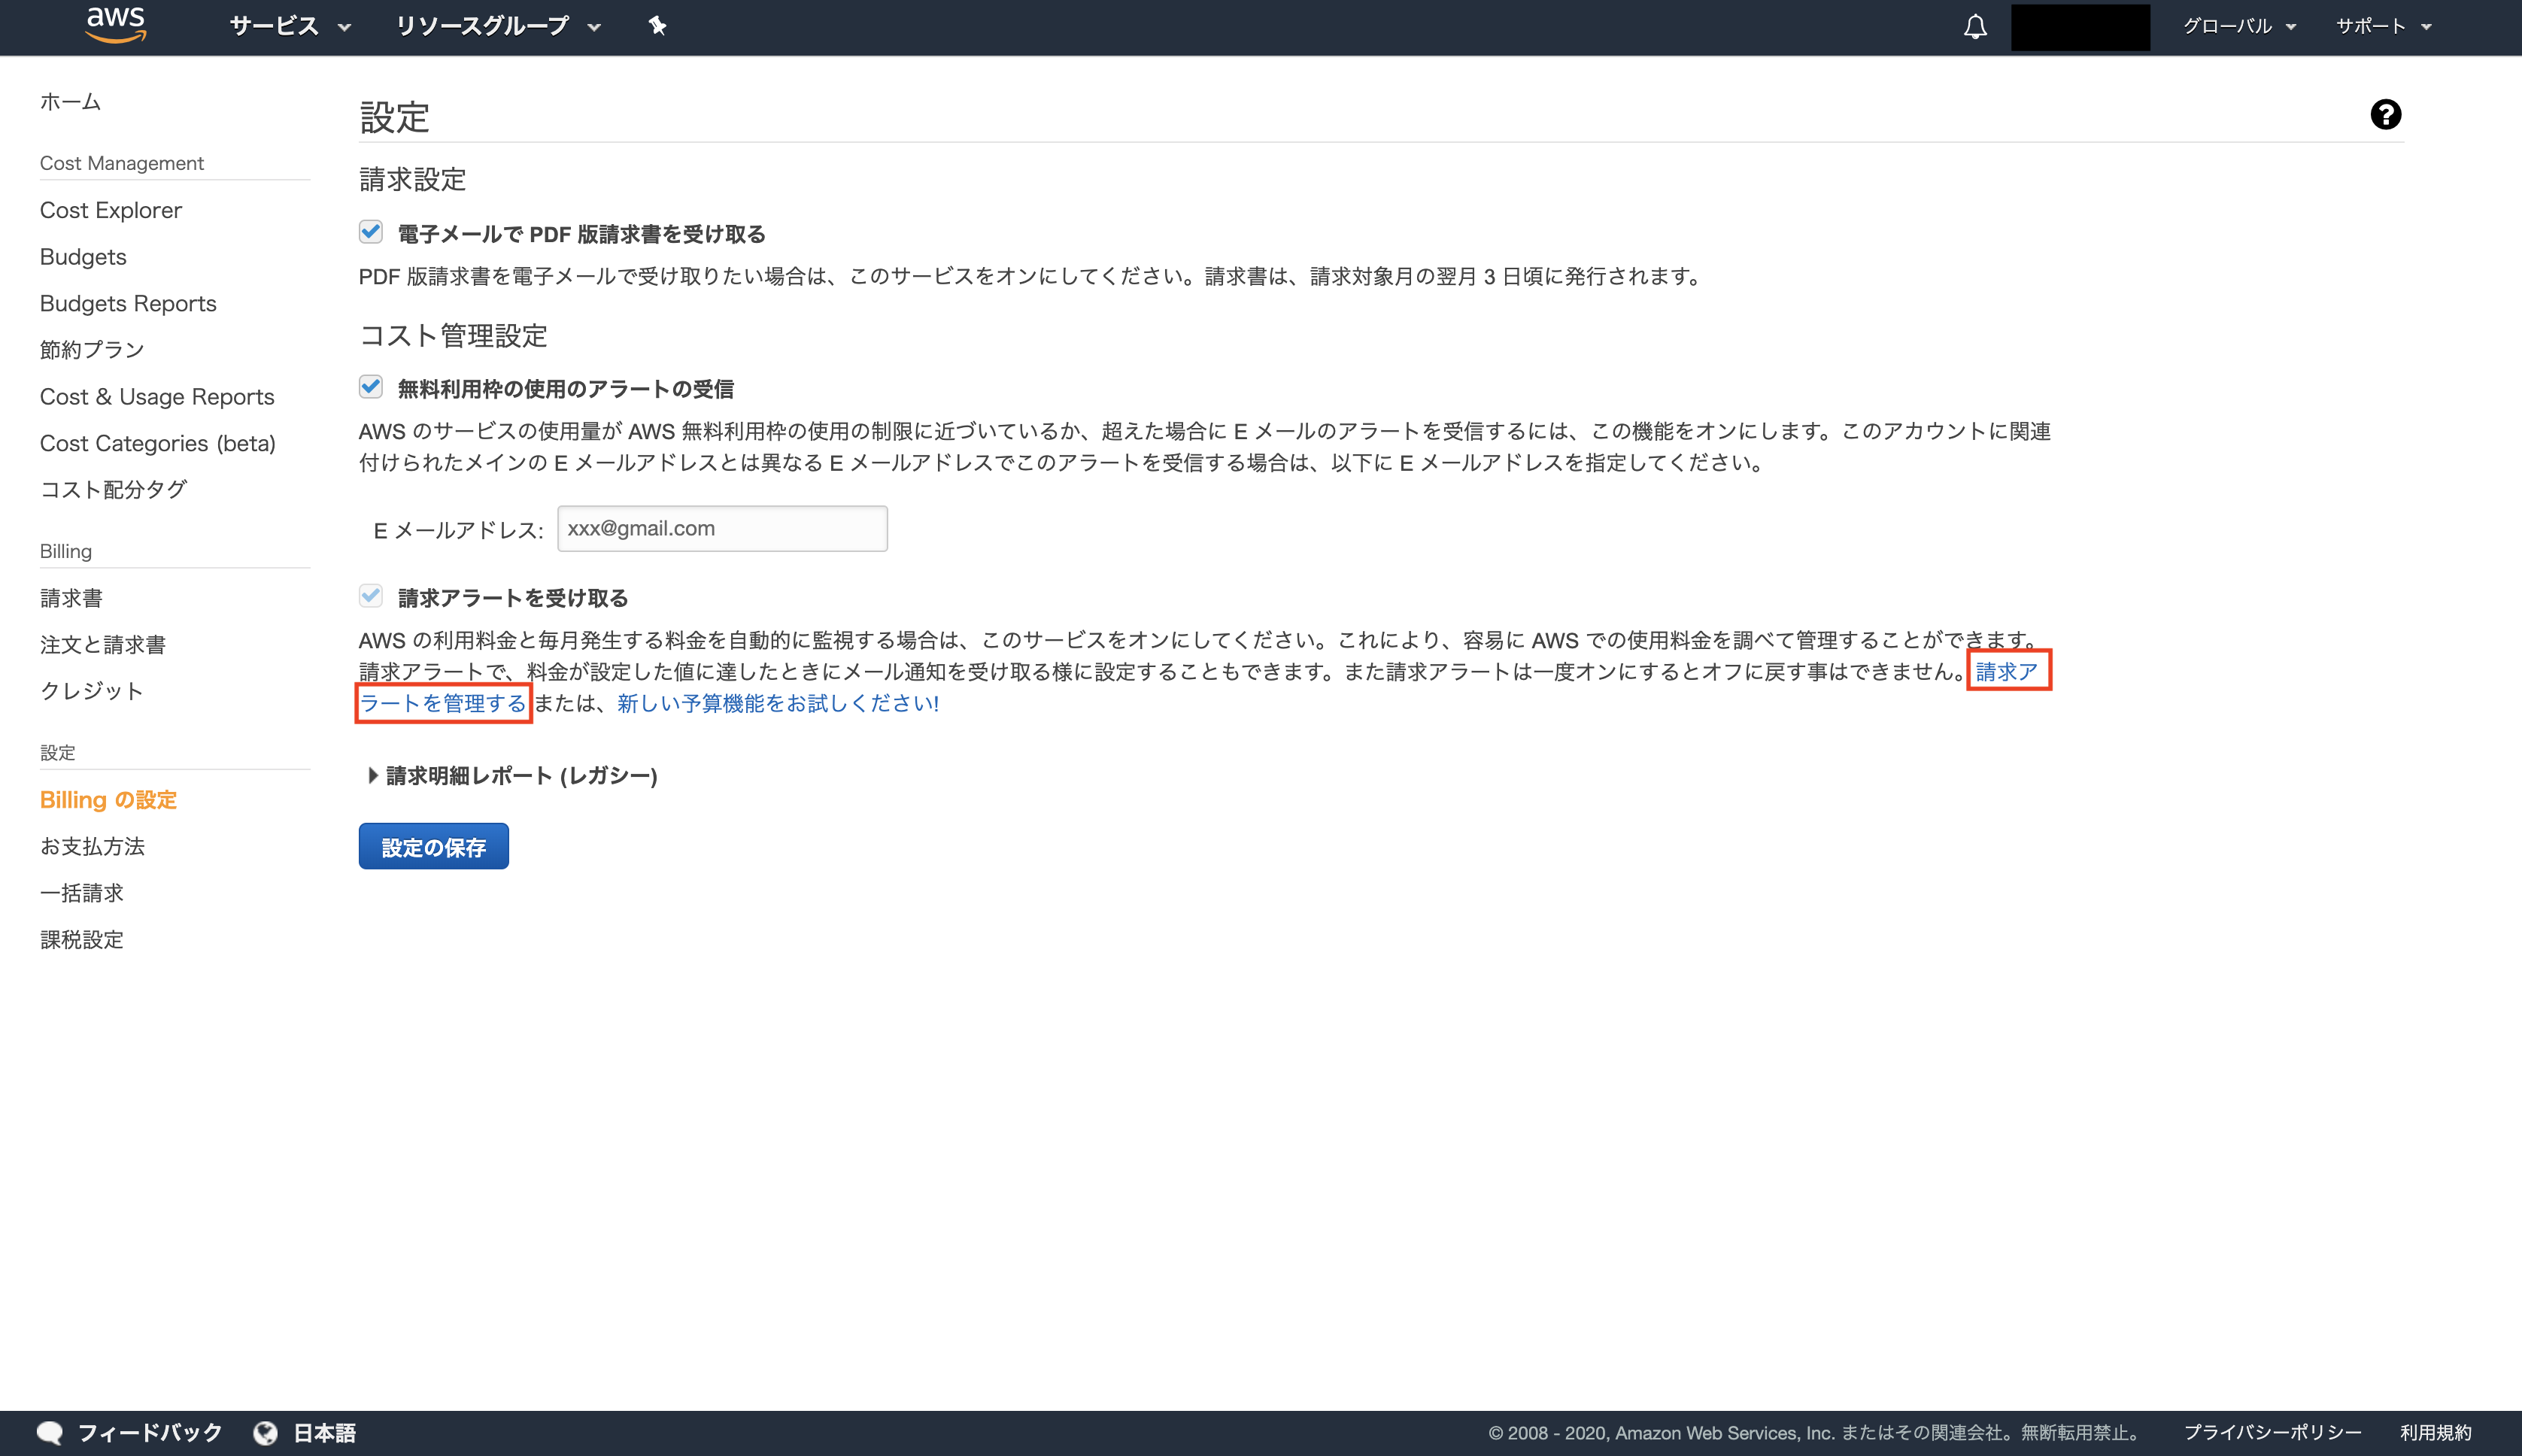
Task: Open help using the question mark icon
Action: point(2387,114)
